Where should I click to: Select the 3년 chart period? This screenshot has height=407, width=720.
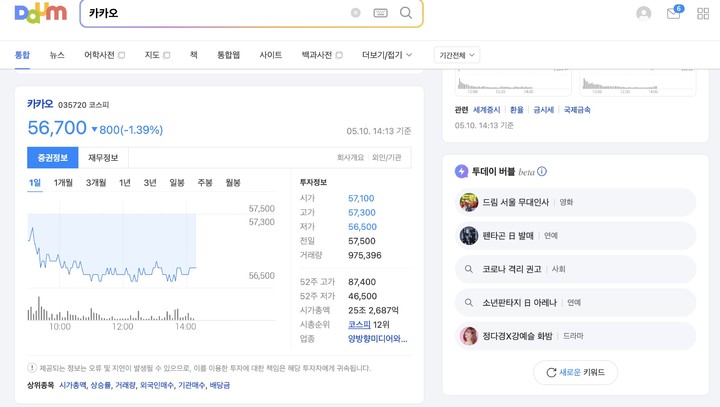(150, 183)
